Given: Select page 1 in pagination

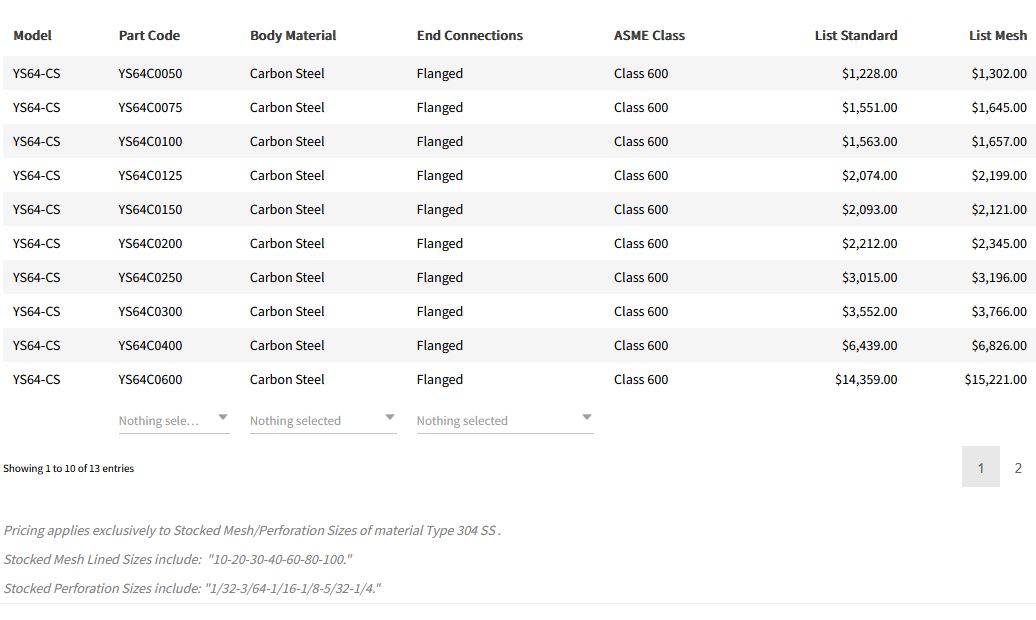Looking at the screenshot, I should coord(980,468).
